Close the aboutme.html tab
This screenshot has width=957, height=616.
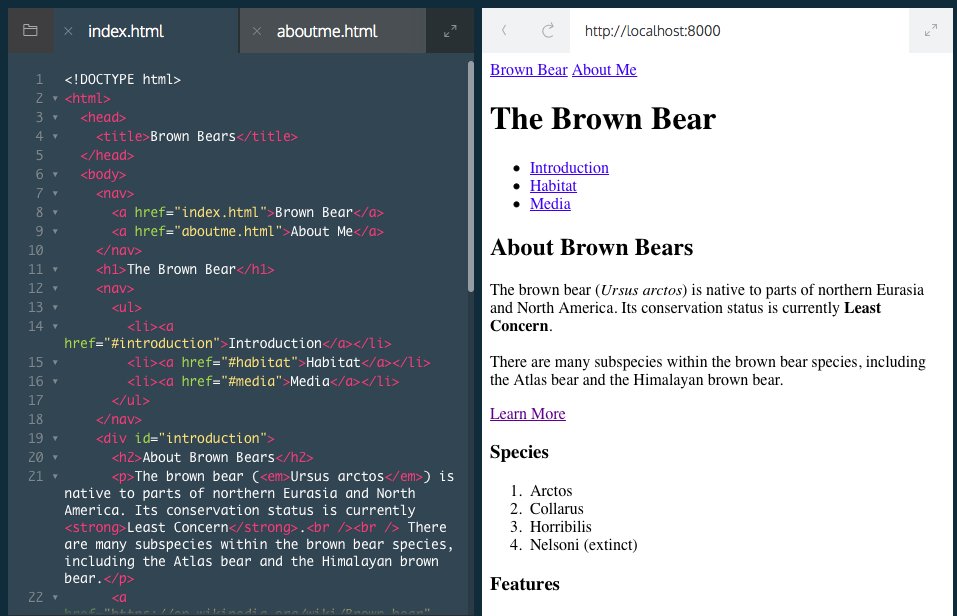tap(257, 31)
